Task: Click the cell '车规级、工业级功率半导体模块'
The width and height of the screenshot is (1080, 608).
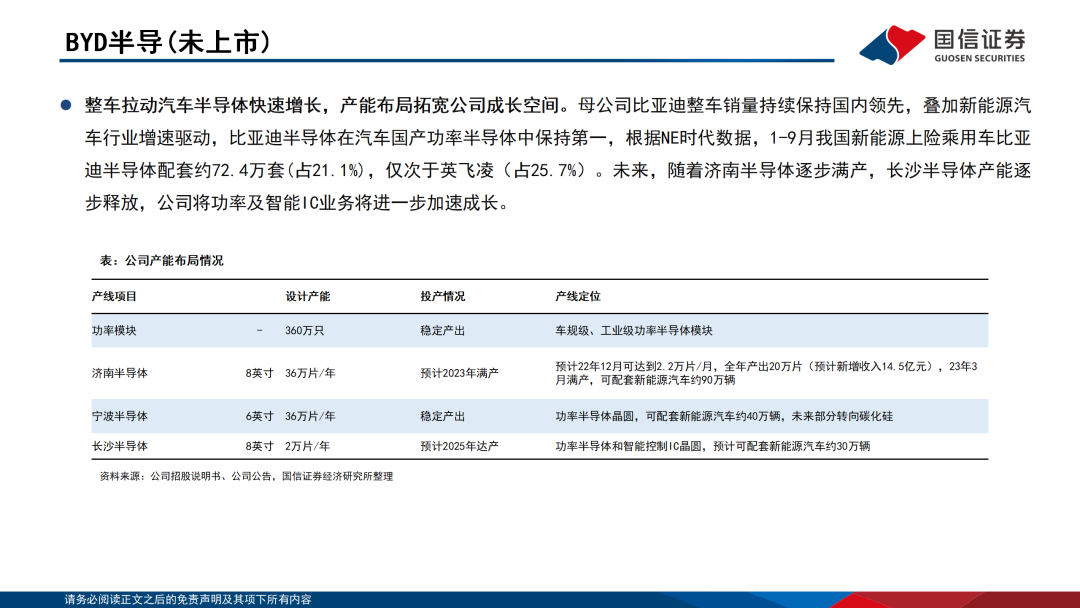Action: click(634, 331)
